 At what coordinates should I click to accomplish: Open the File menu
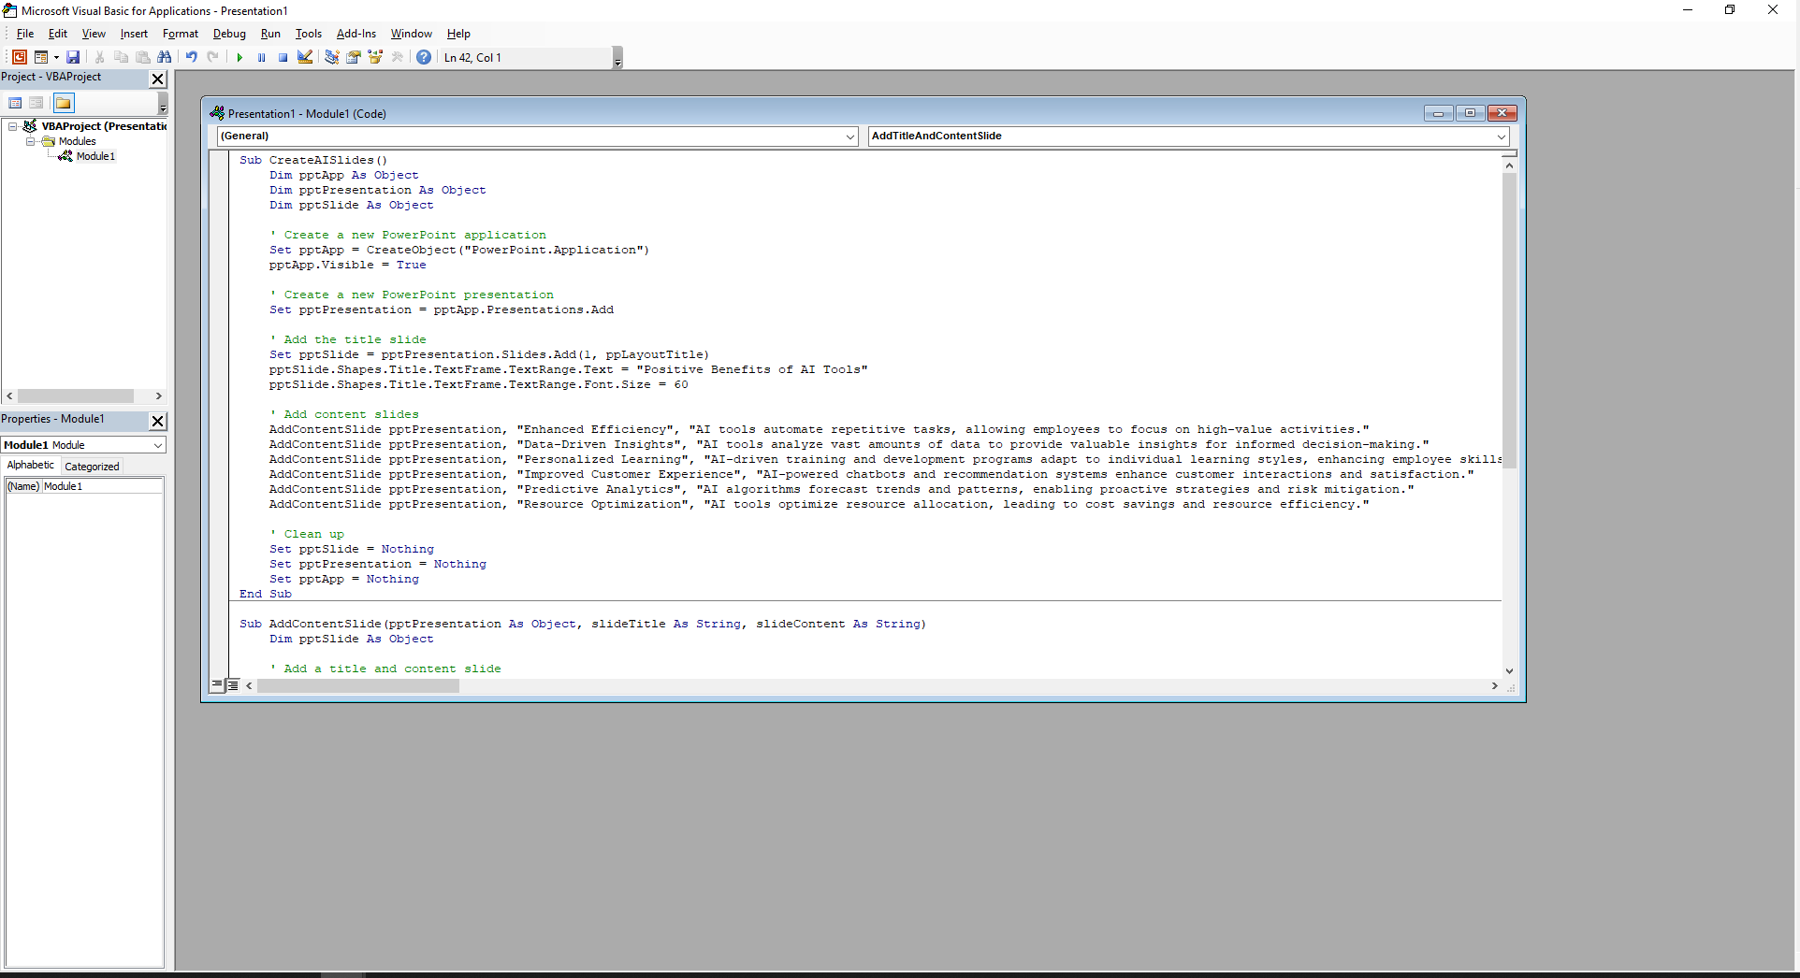25,34
